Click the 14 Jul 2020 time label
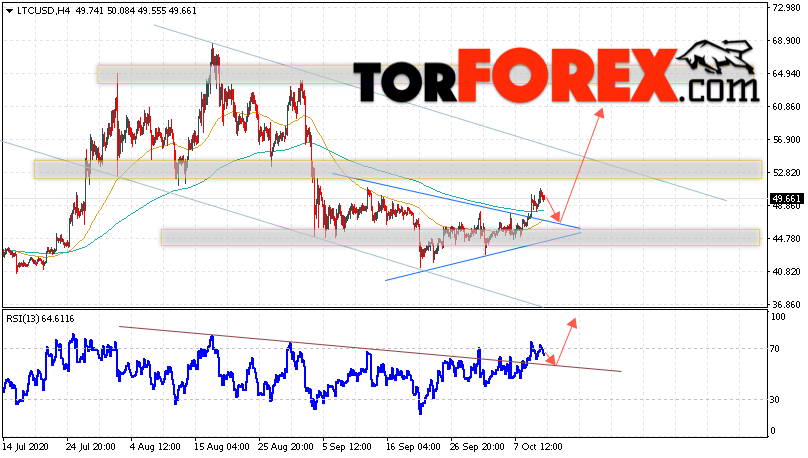This screenshot has width=808, height=458. click(x=25, y=446)
